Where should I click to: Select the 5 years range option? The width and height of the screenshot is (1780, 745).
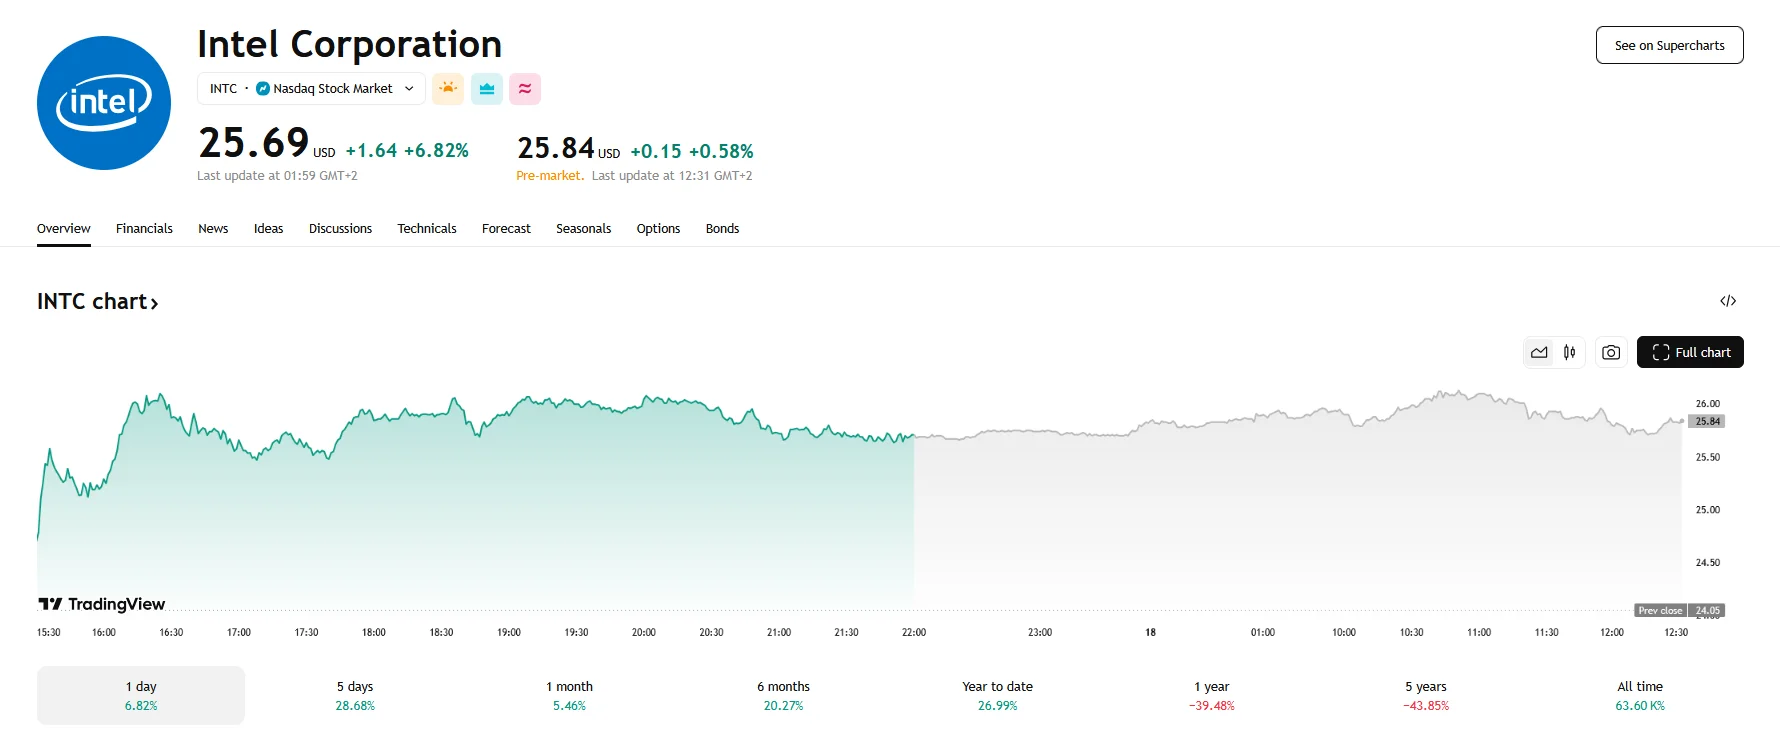(1425, 694)
